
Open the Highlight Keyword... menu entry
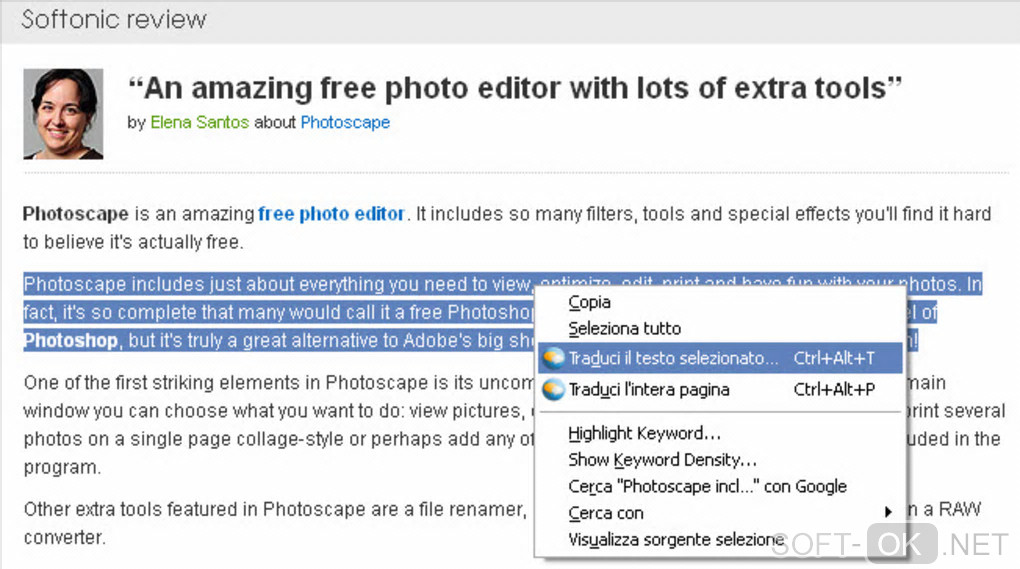coord(644,433)
